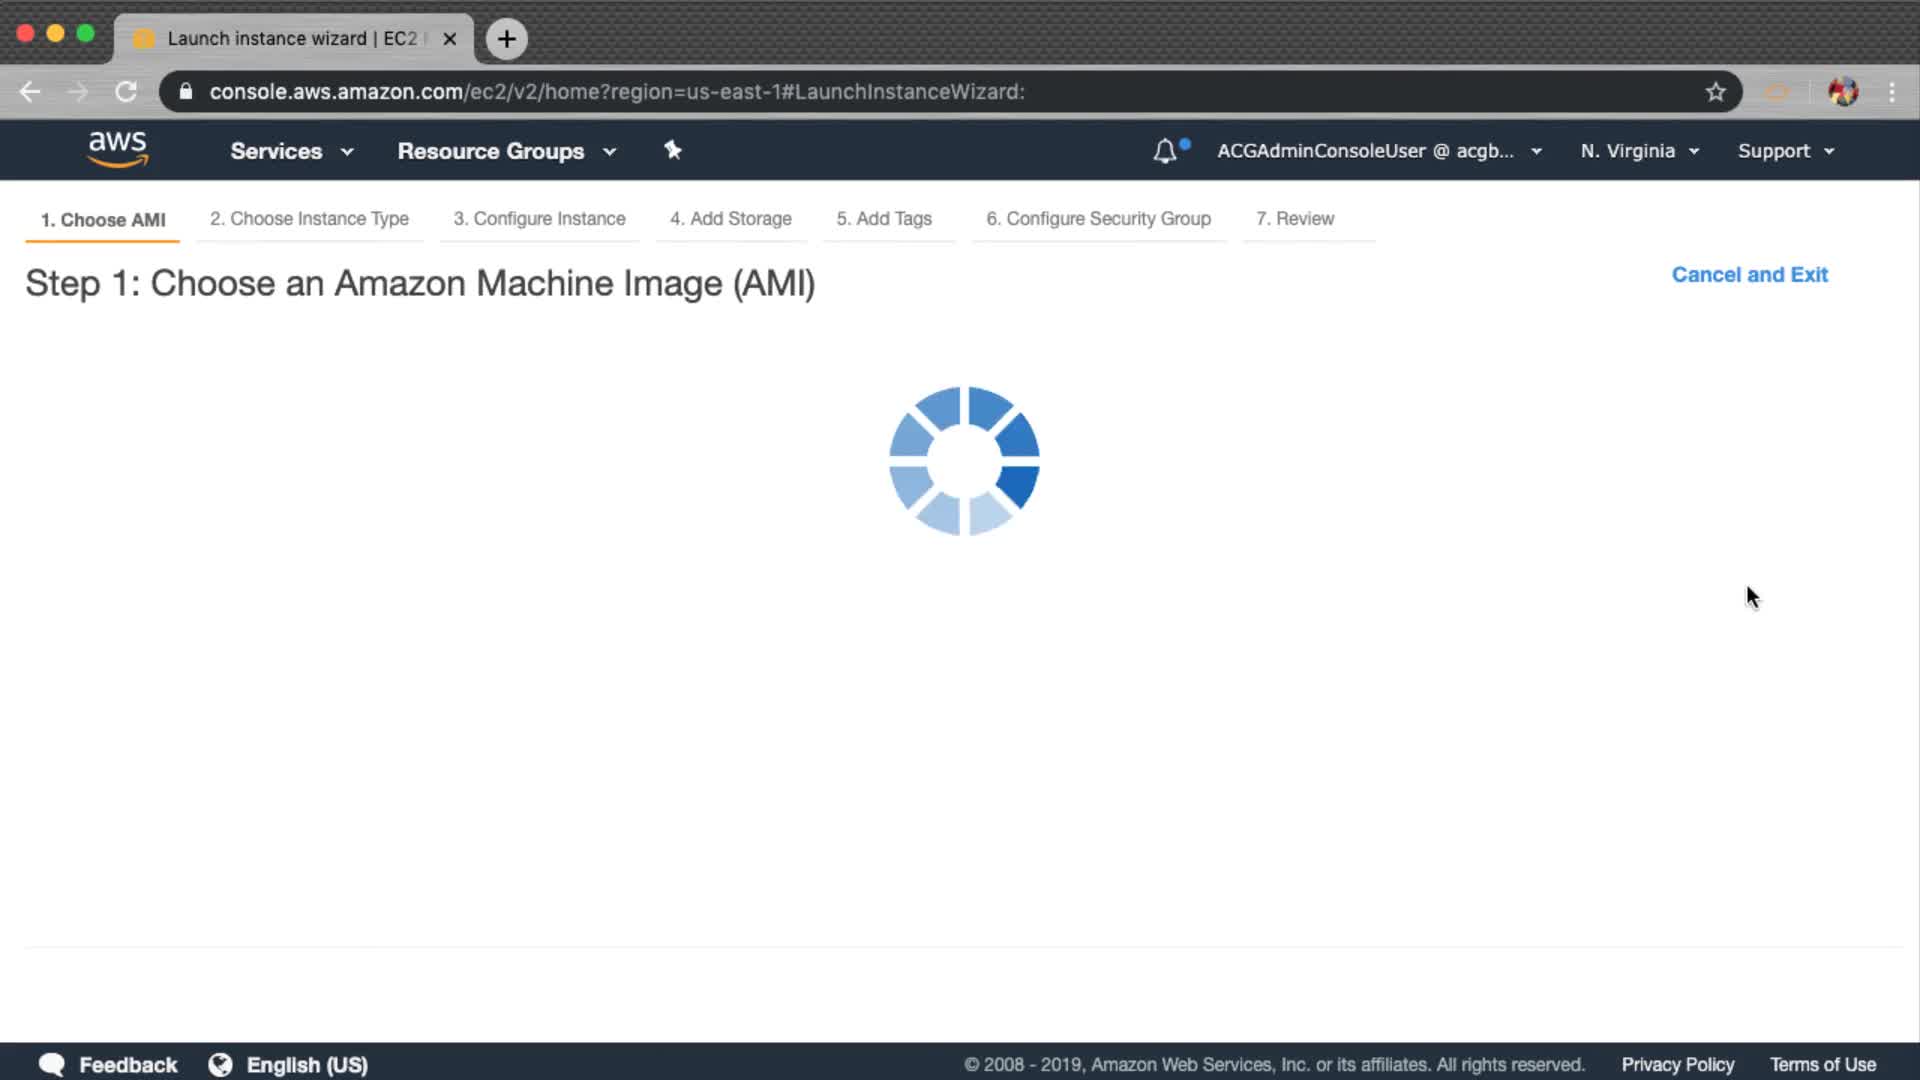Open Chrome three-dot menu

click(1892, 92)
